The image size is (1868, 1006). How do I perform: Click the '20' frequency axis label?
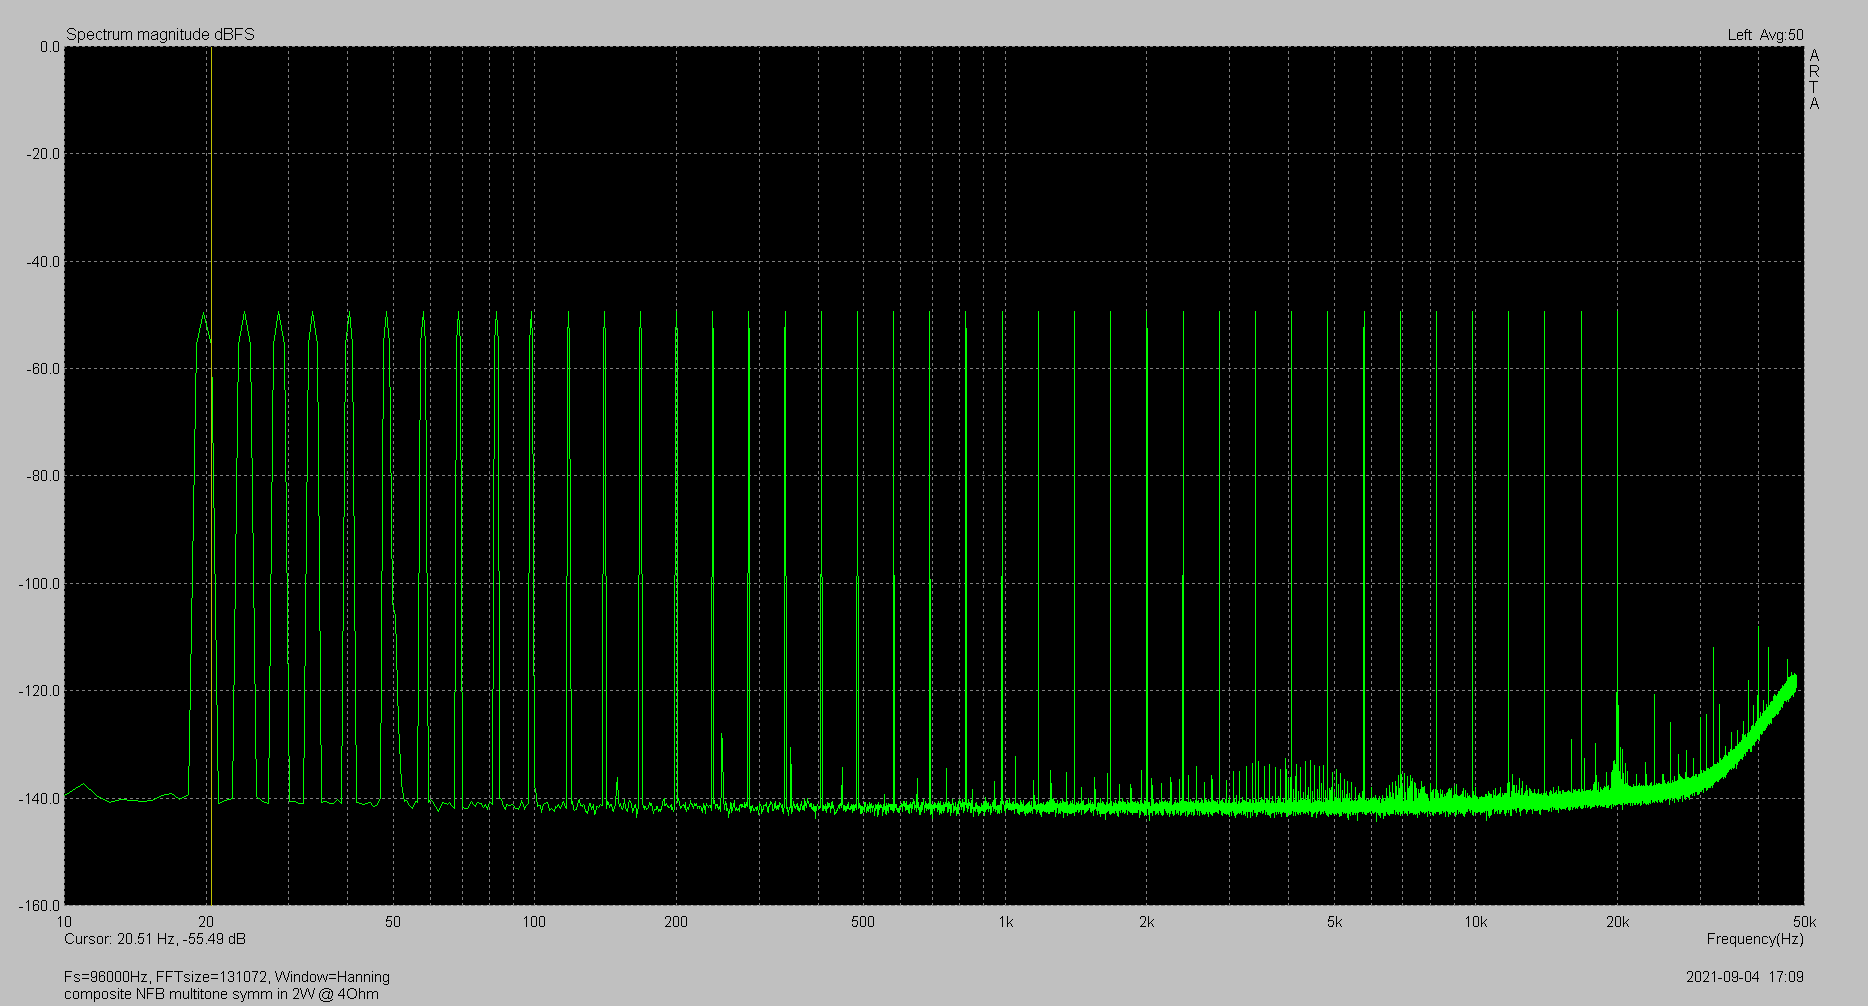click(206, 922)
